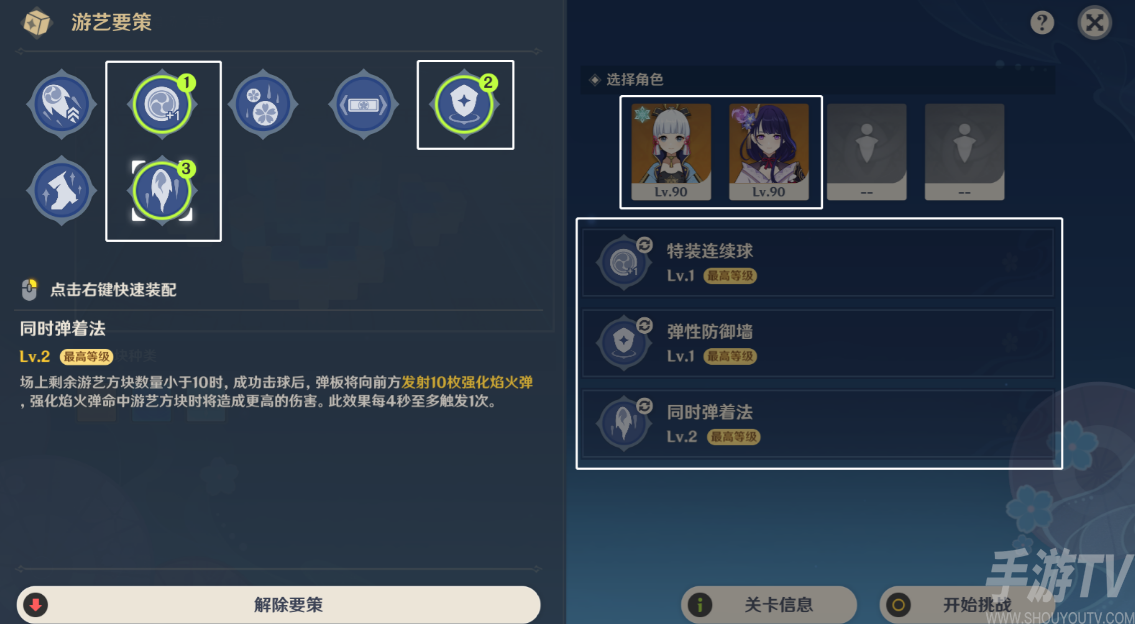Open 关卡信息 stage info

pos(769,604)
